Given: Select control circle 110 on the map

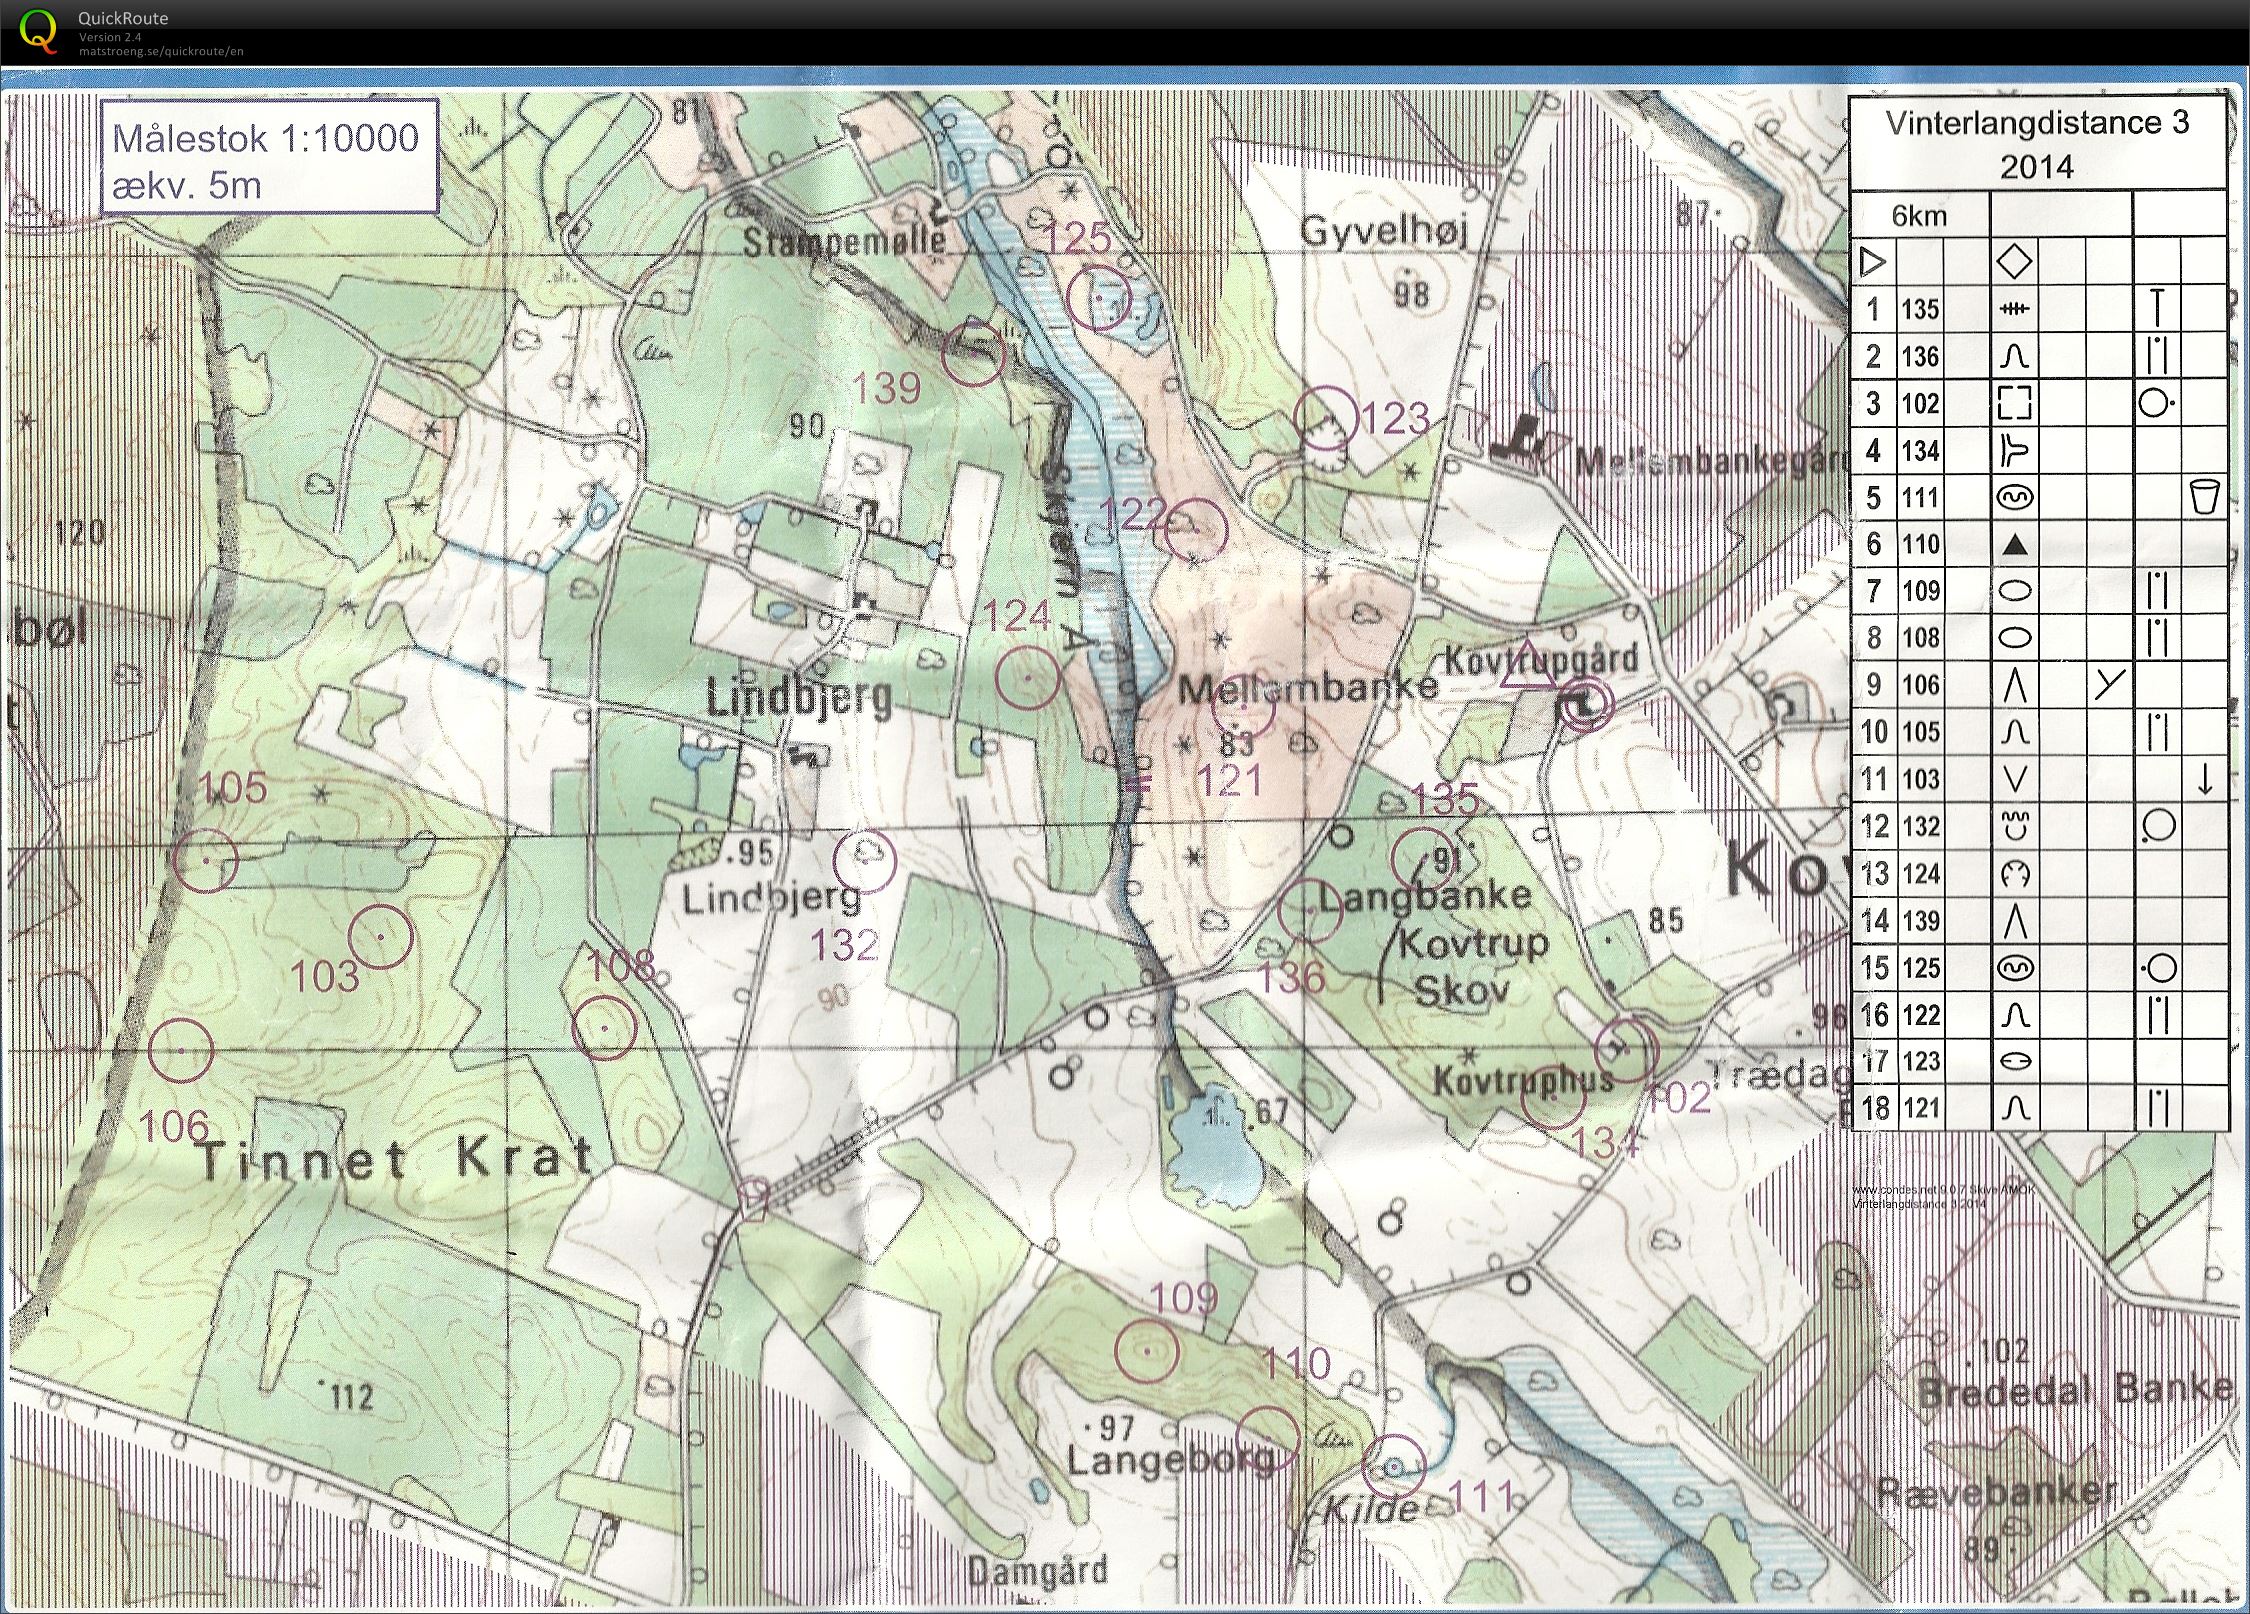Looking at the screenshot, I should click(1268, 1436).
